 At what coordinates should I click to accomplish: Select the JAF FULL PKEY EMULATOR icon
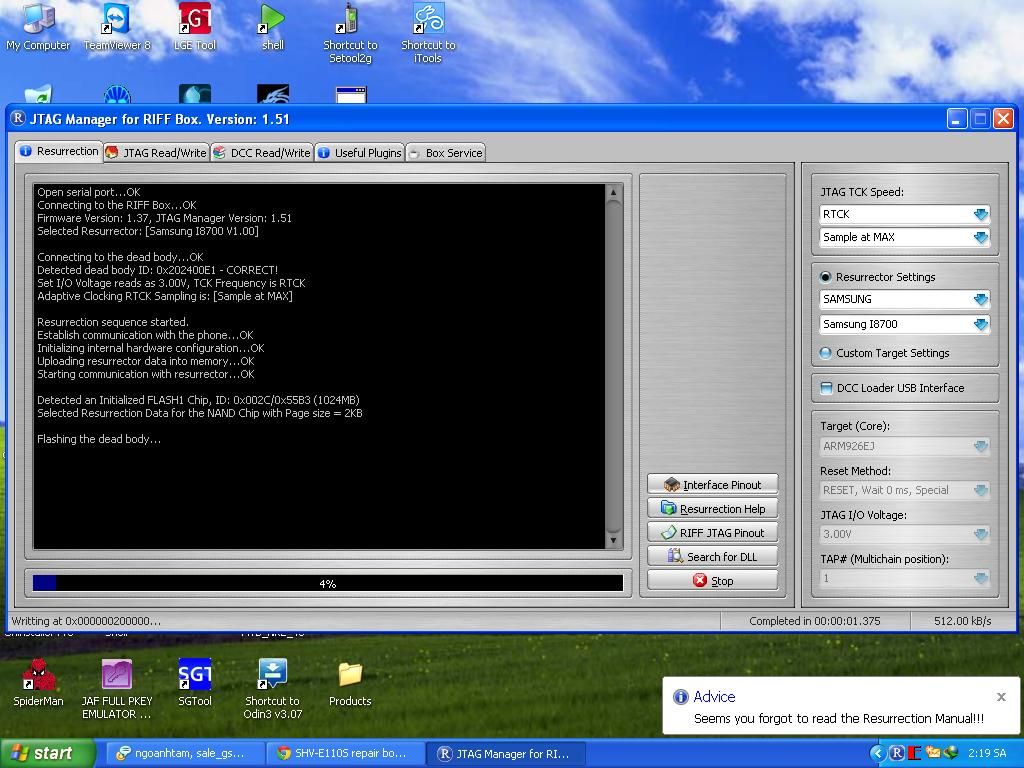click(116, 689)
